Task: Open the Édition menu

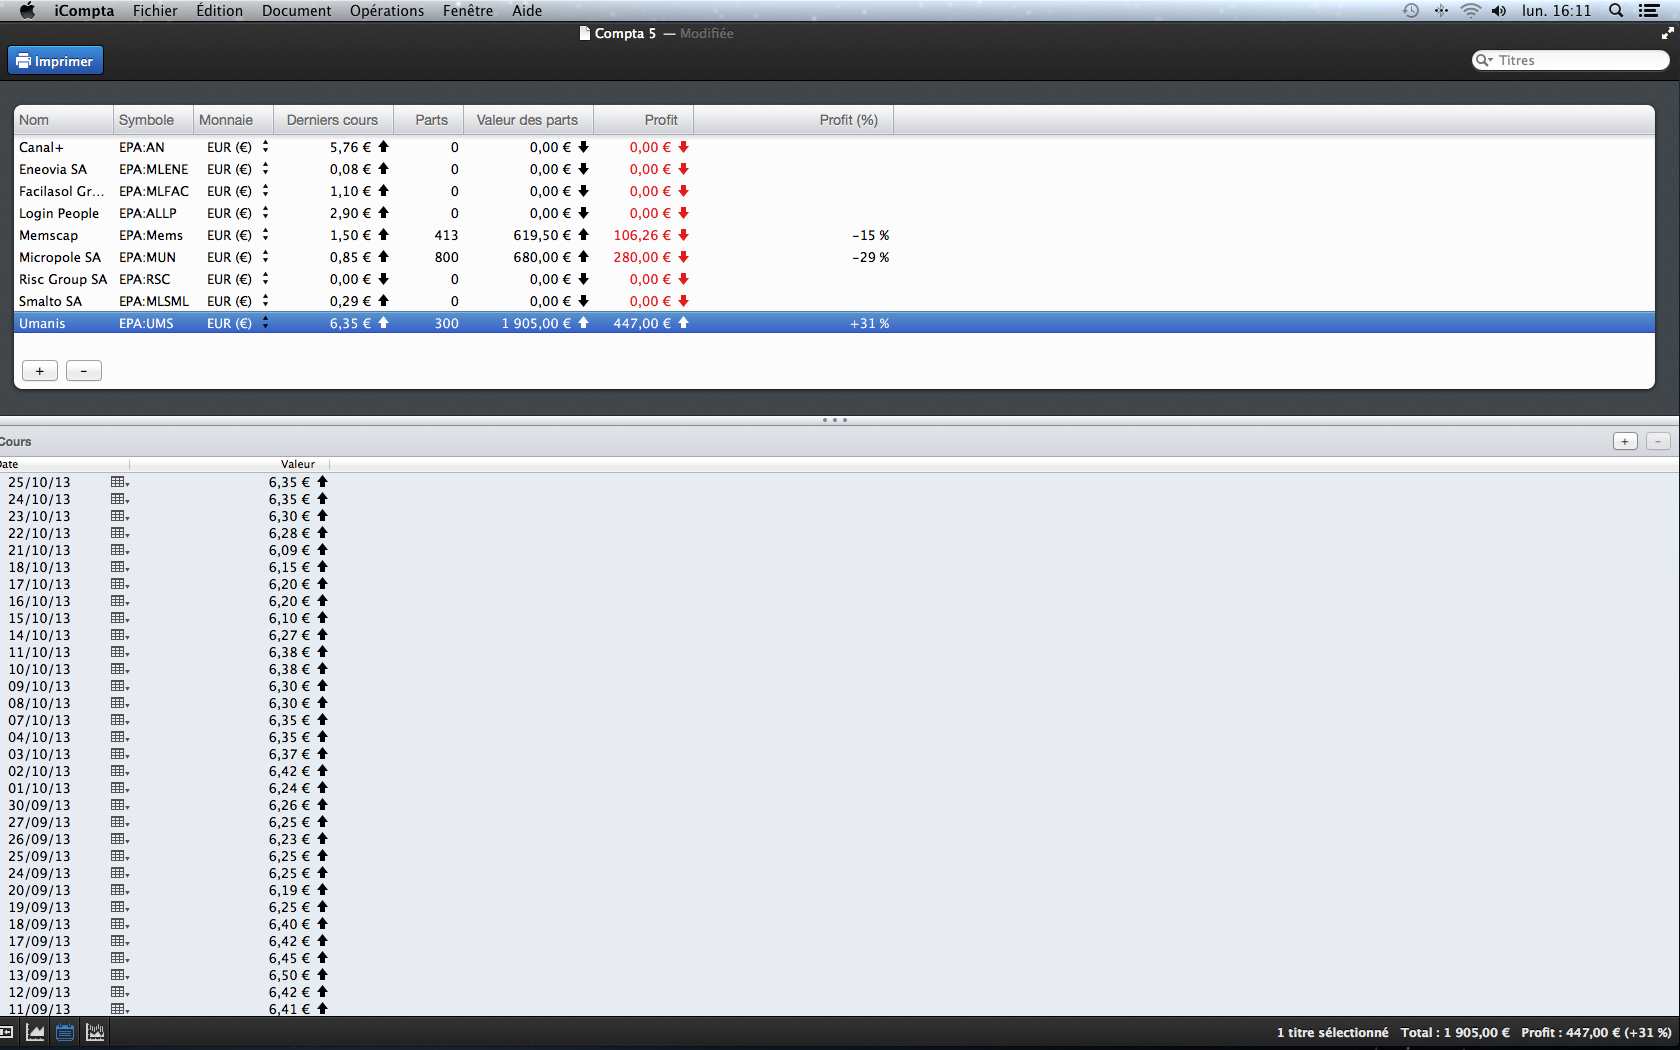Action: pos(219,11)
